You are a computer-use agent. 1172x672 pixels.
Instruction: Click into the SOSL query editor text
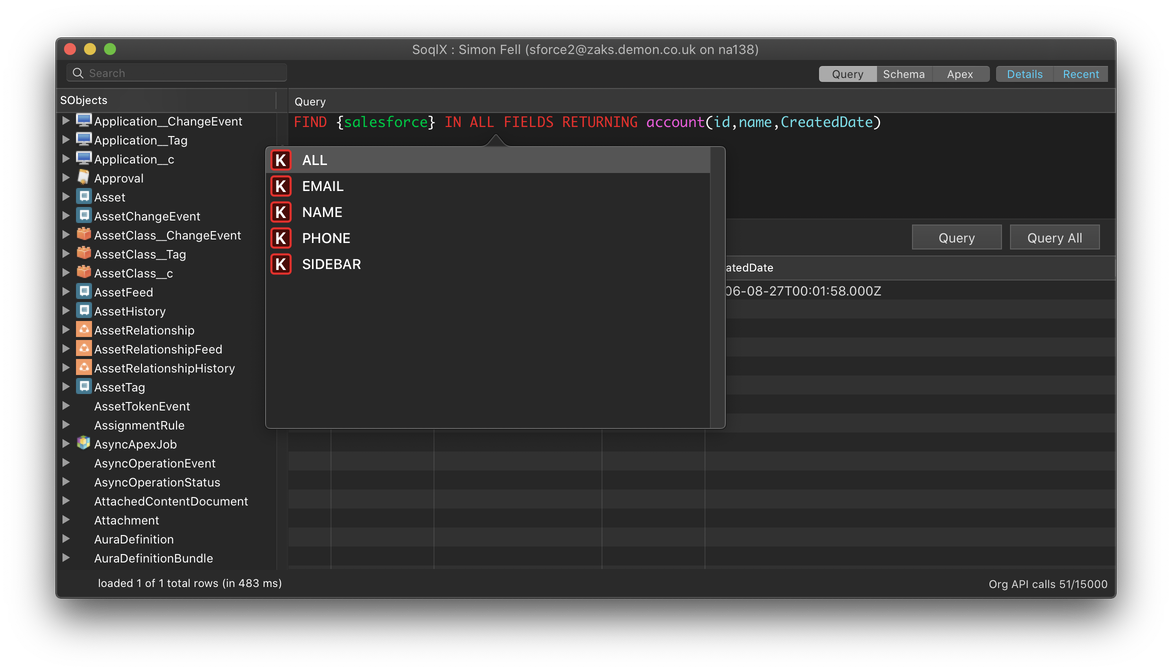(x=587, y=122)
